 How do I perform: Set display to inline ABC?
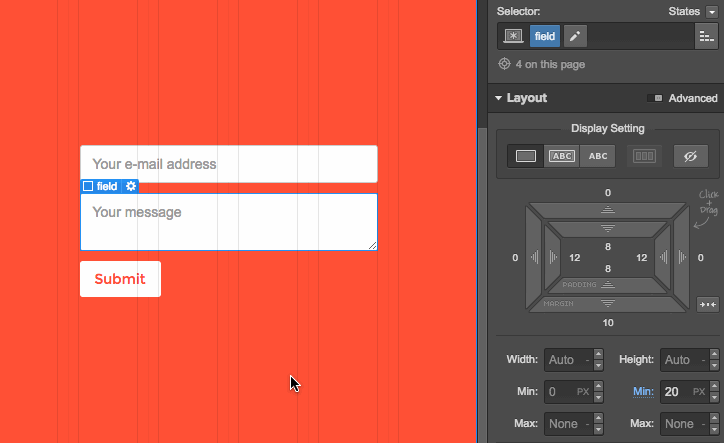point(598,156)
